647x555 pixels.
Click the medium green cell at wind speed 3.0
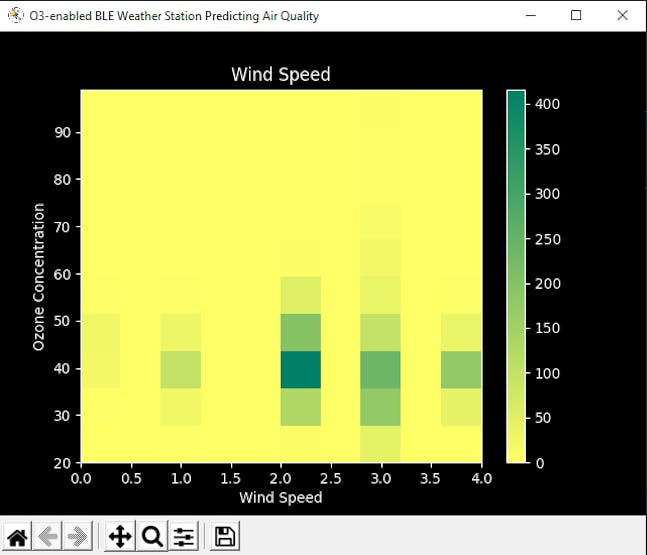tap(380, 369)
